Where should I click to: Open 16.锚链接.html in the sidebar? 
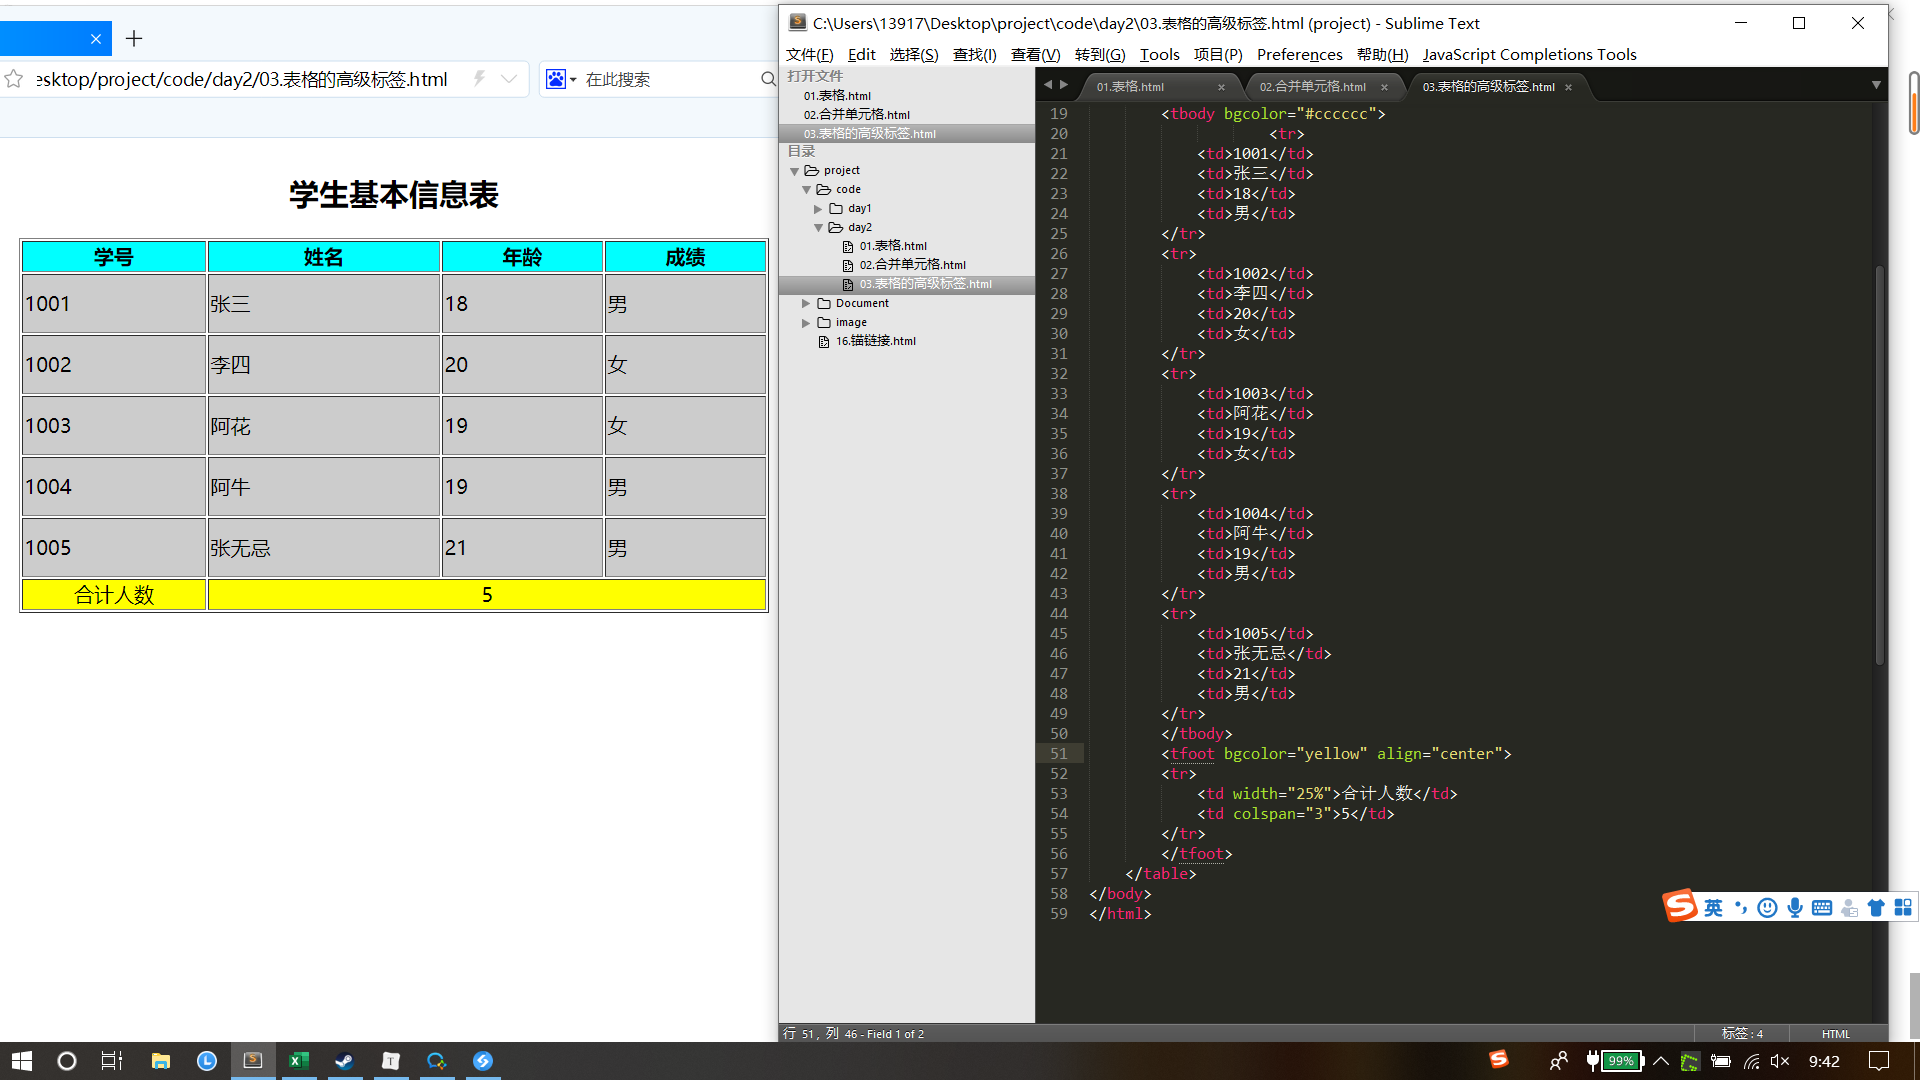[x=875, y=341]
